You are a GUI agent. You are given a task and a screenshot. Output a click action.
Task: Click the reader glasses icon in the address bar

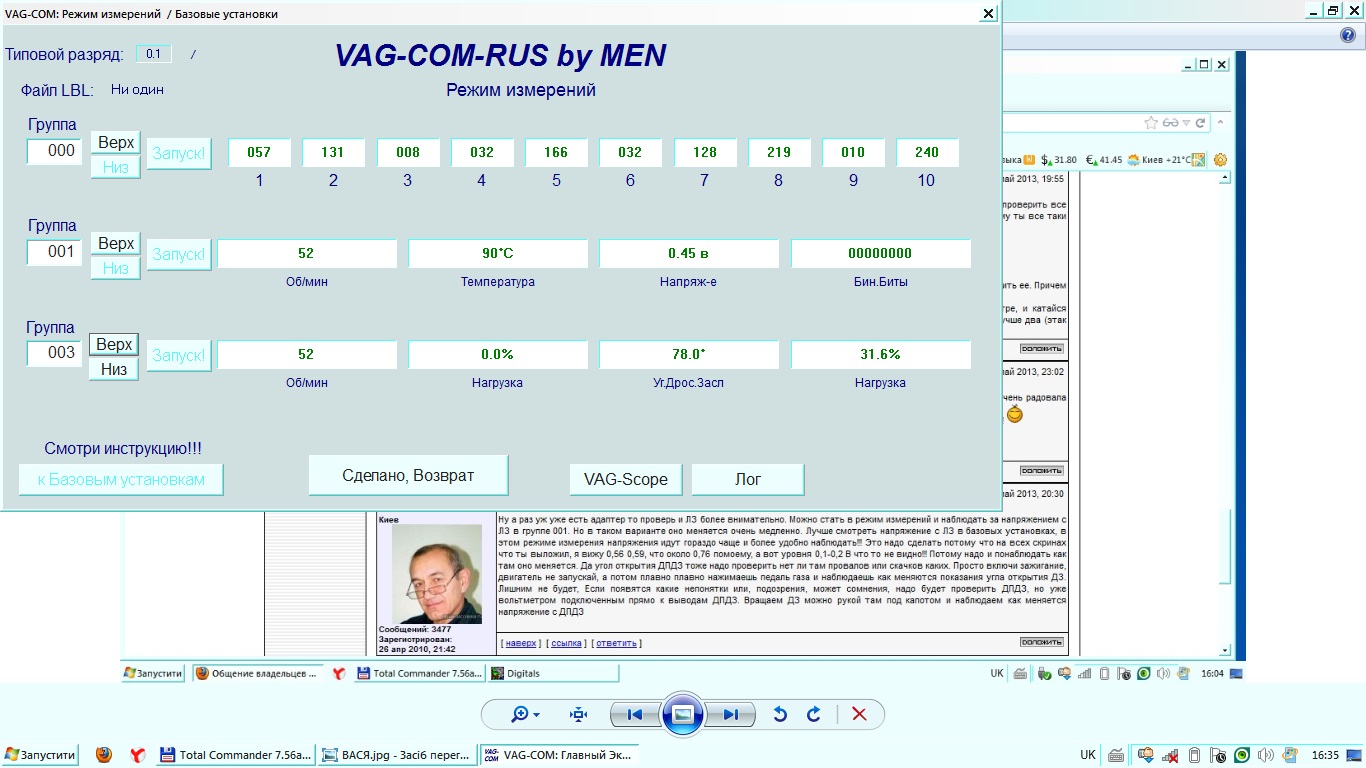1169,123
